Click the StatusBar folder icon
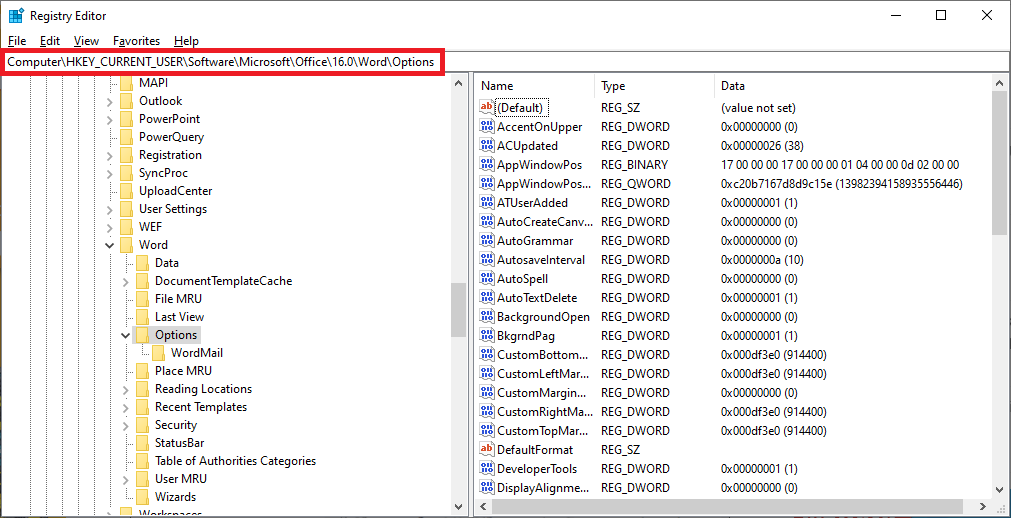Screen dimensions: 1011x518 pos(142,443)
